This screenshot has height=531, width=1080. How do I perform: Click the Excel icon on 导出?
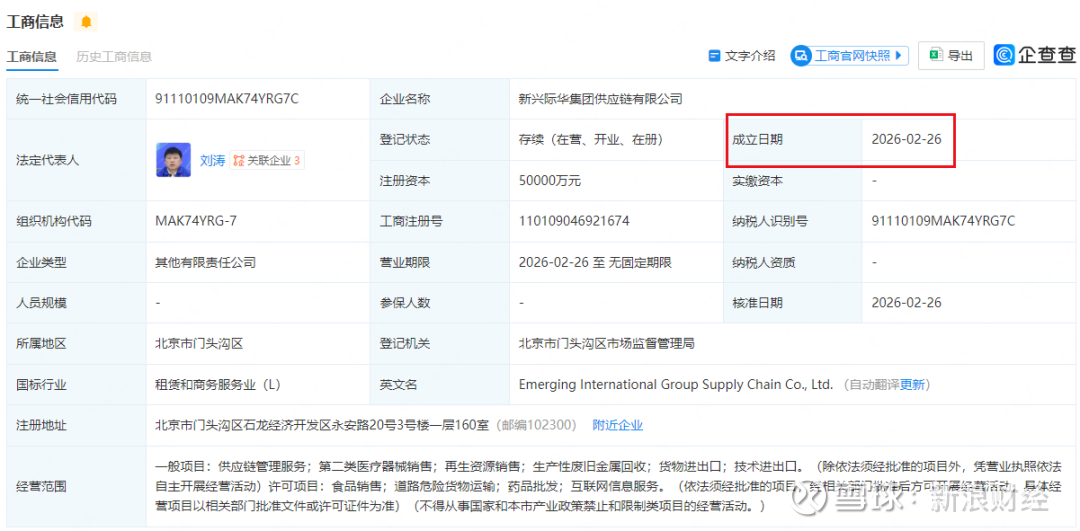tap(935, 55)
